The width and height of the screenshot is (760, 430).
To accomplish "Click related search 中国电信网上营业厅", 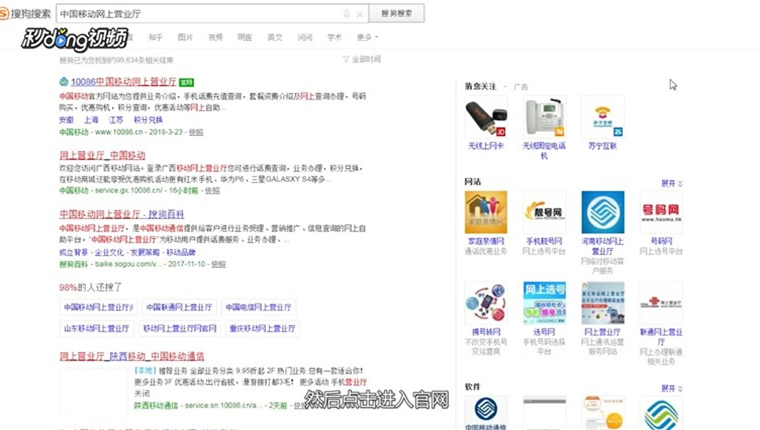I will 258,307.
